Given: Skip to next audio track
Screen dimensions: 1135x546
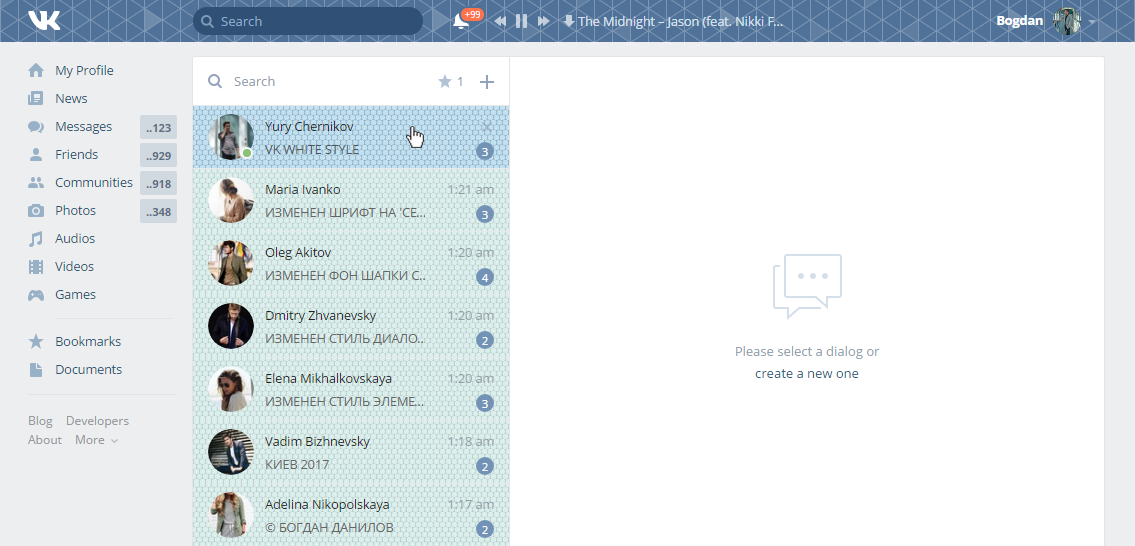Looking at the screenshot, I should [543, 21].
